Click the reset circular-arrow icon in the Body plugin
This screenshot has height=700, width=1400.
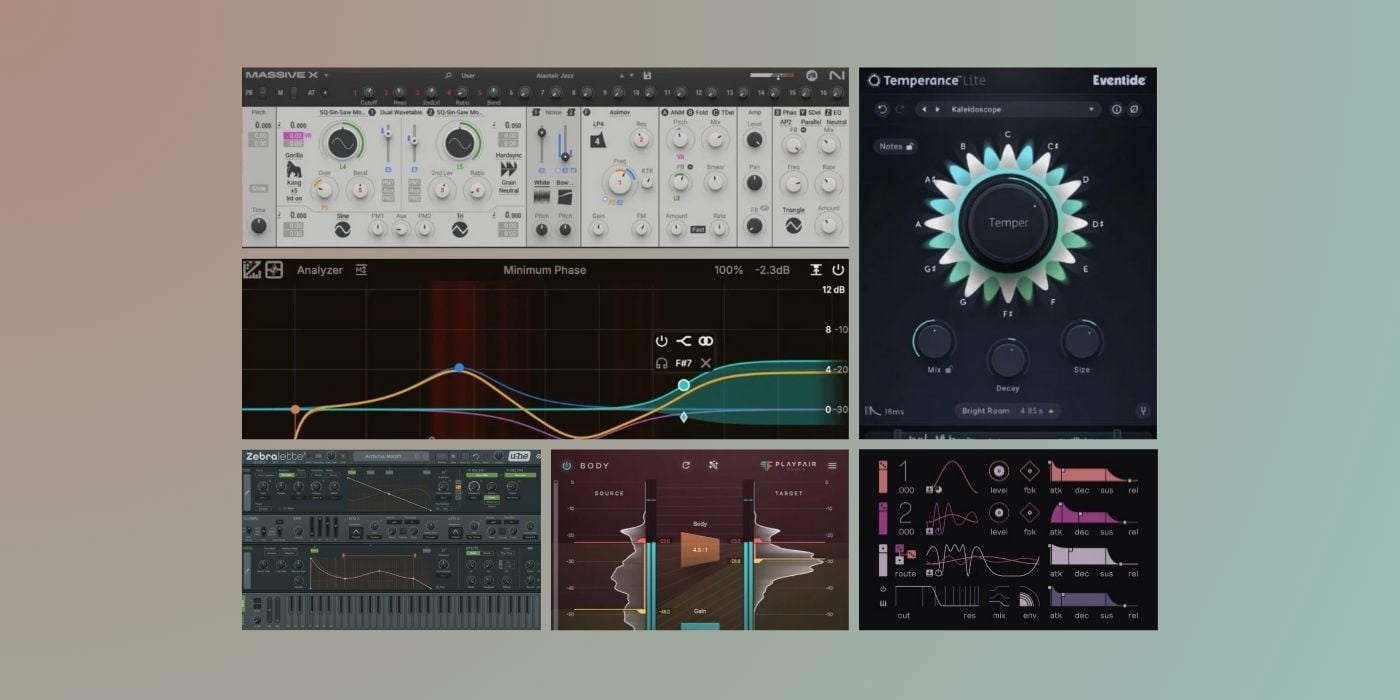coord(686,465)
